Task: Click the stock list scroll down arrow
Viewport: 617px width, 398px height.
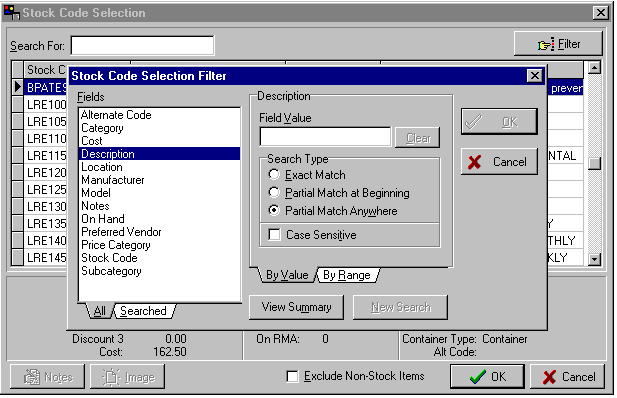Action: (x=594, y=259)
